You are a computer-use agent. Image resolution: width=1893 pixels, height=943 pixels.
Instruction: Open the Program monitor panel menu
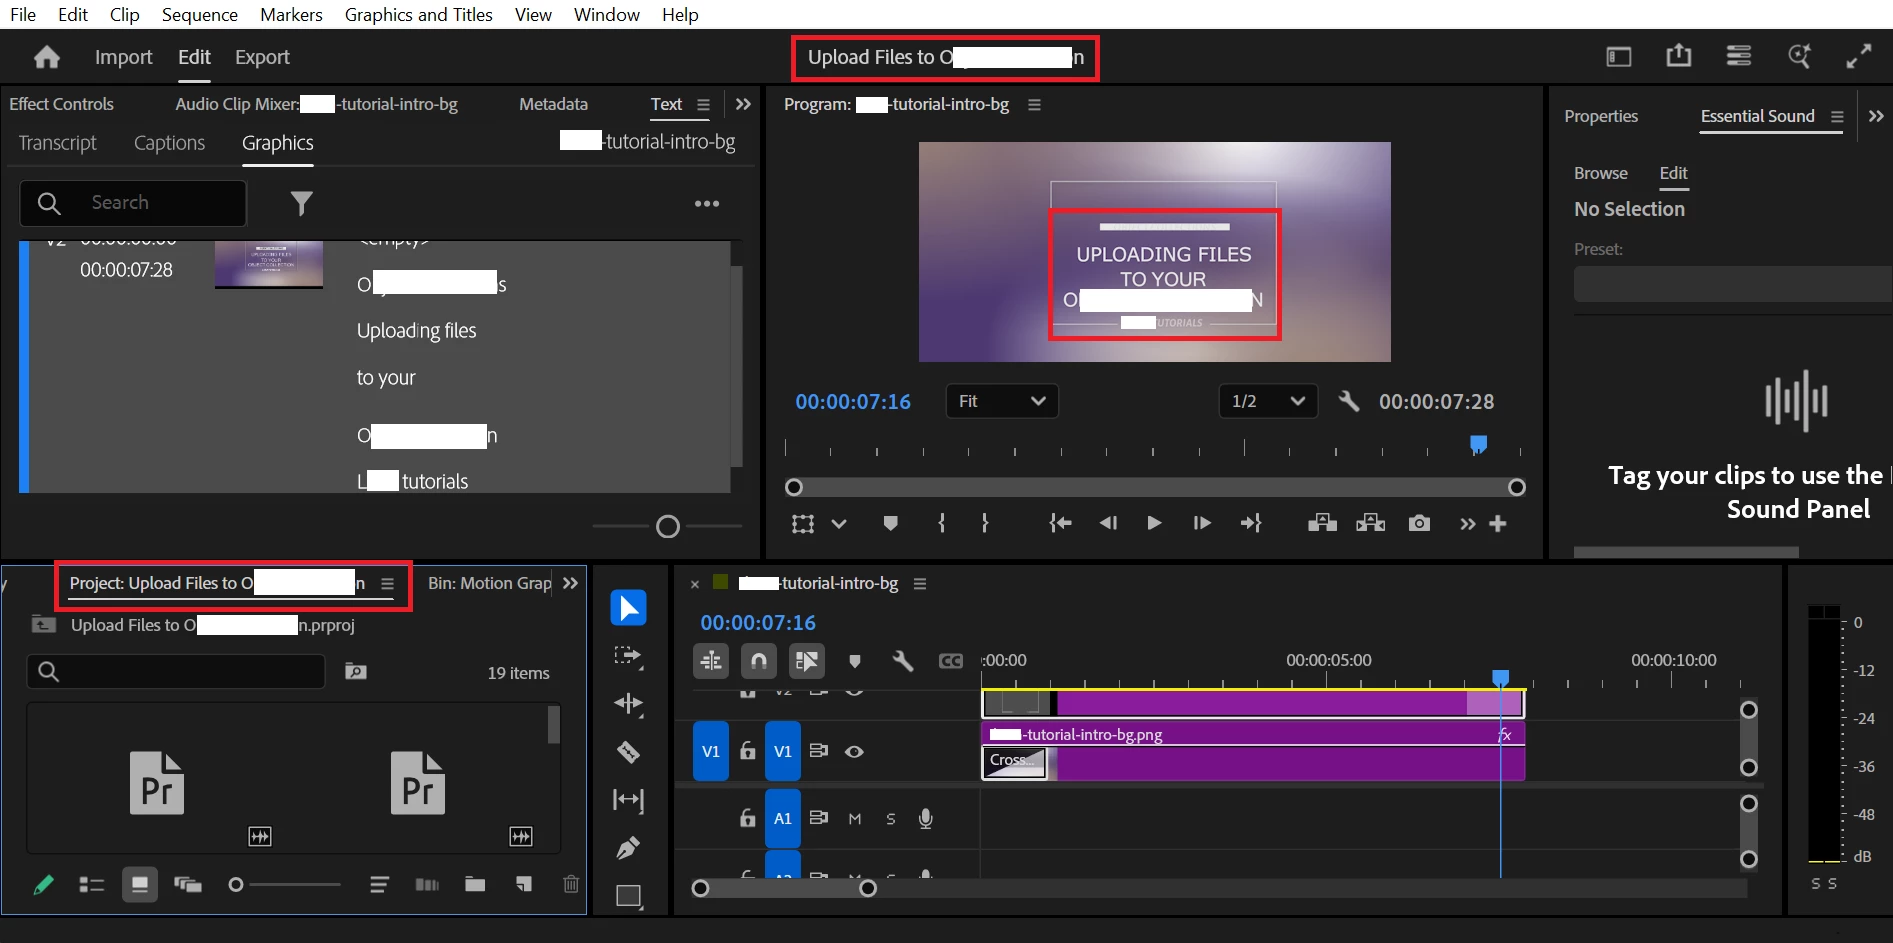click(1035, 104)
